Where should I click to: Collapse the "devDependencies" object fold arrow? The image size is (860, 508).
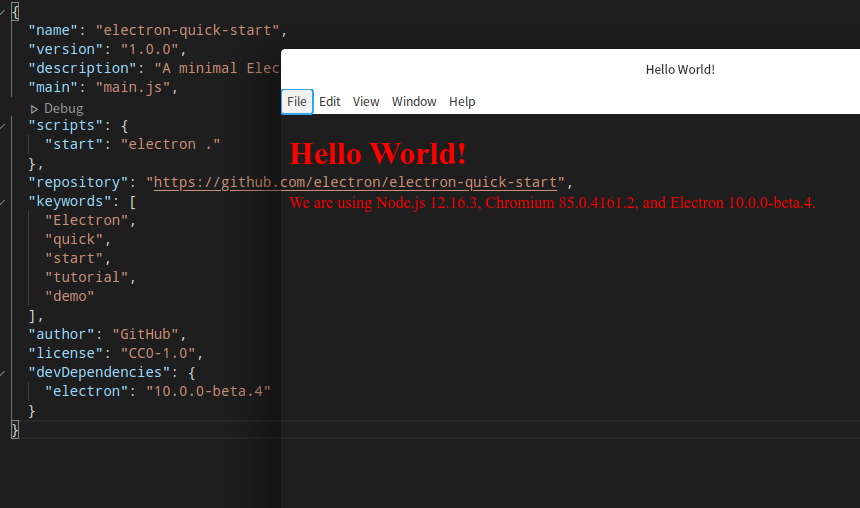pos(3,373)
